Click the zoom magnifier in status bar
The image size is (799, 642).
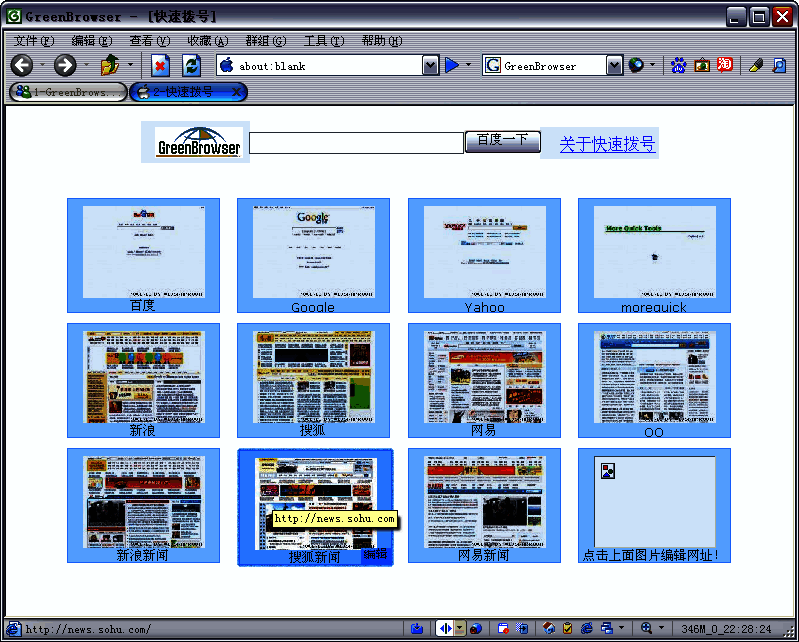[646, 628]
